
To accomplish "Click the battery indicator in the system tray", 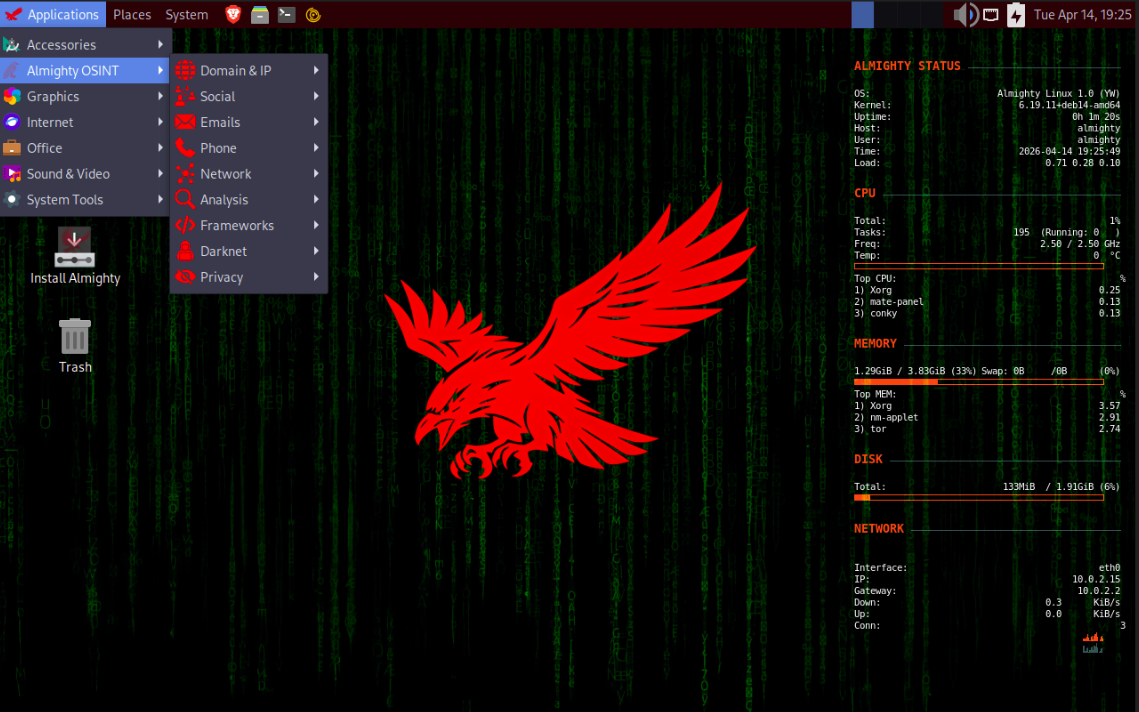I will tap(1015, 14).
